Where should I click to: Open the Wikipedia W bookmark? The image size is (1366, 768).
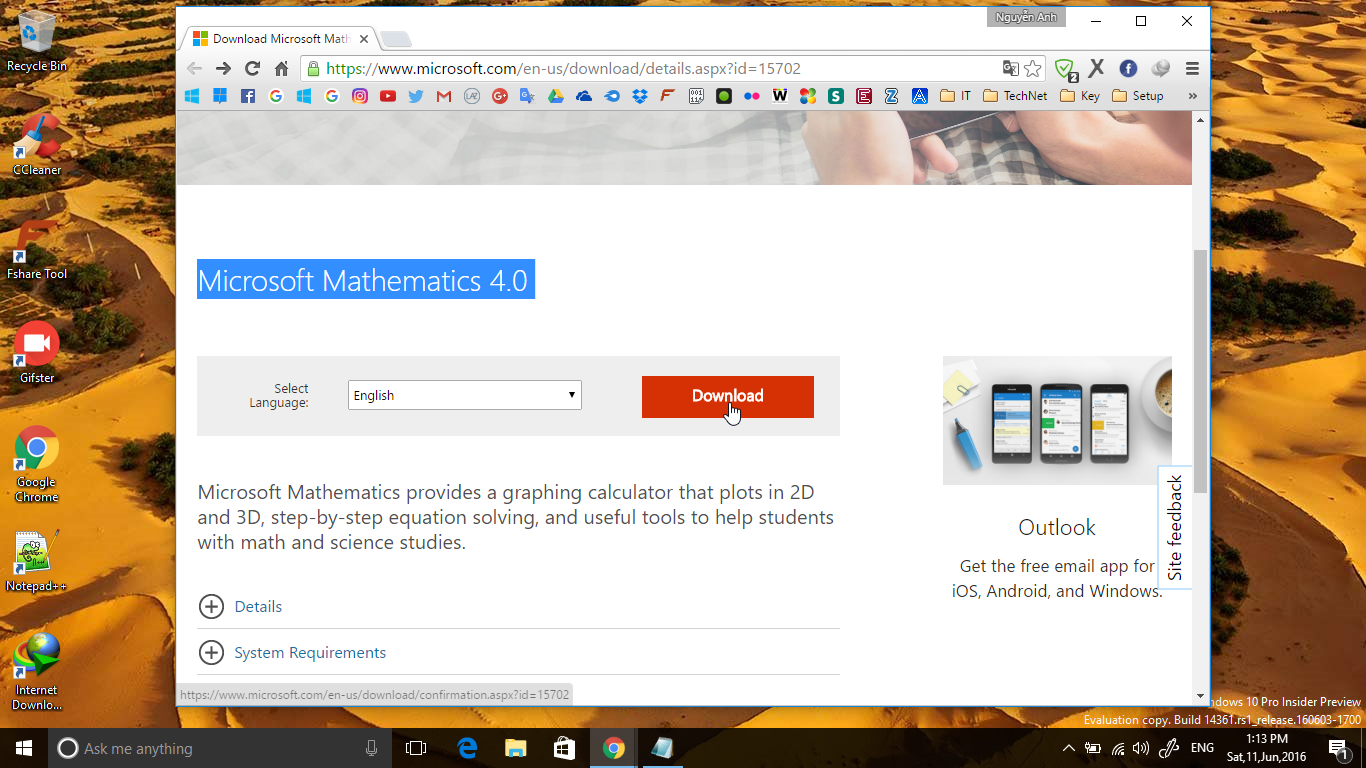[x=780, y=96]
